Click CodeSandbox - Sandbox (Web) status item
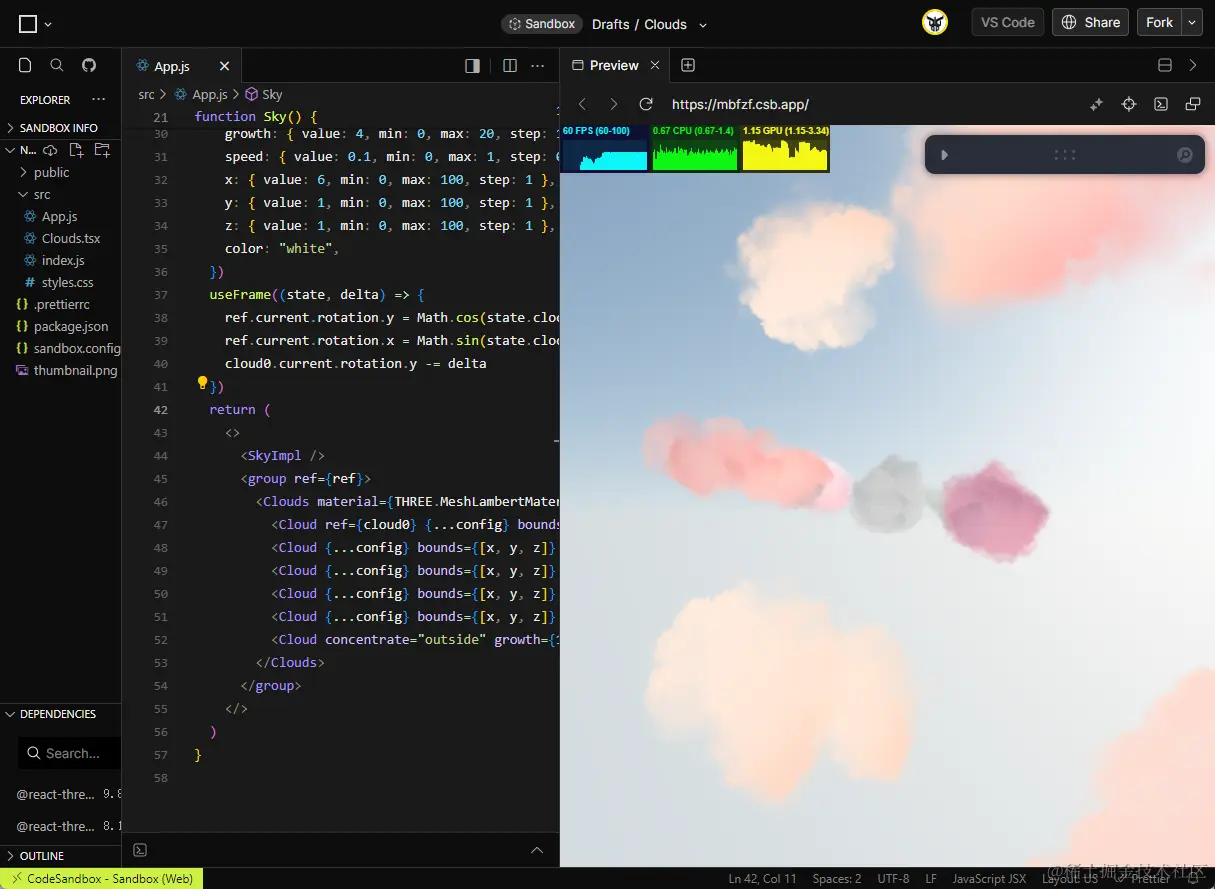Image resolution: width=1215 pixels, height=889 pixels. pyautogui.click(x=102, y=878)
